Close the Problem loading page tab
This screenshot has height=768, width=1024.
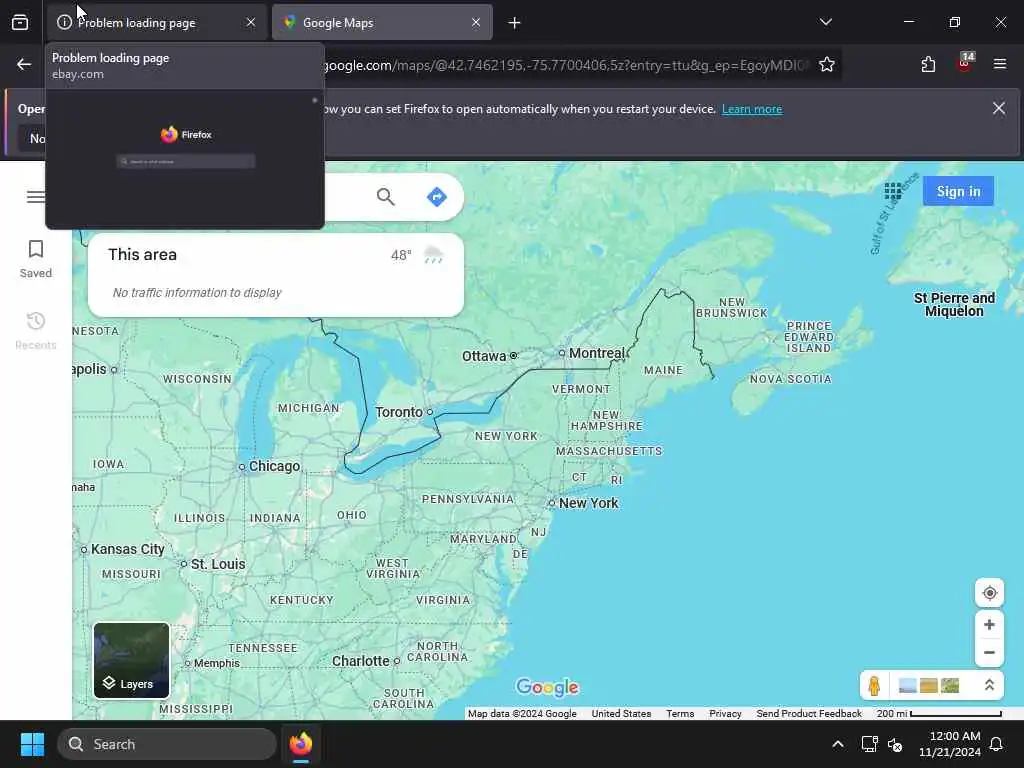tap(251, 23)
